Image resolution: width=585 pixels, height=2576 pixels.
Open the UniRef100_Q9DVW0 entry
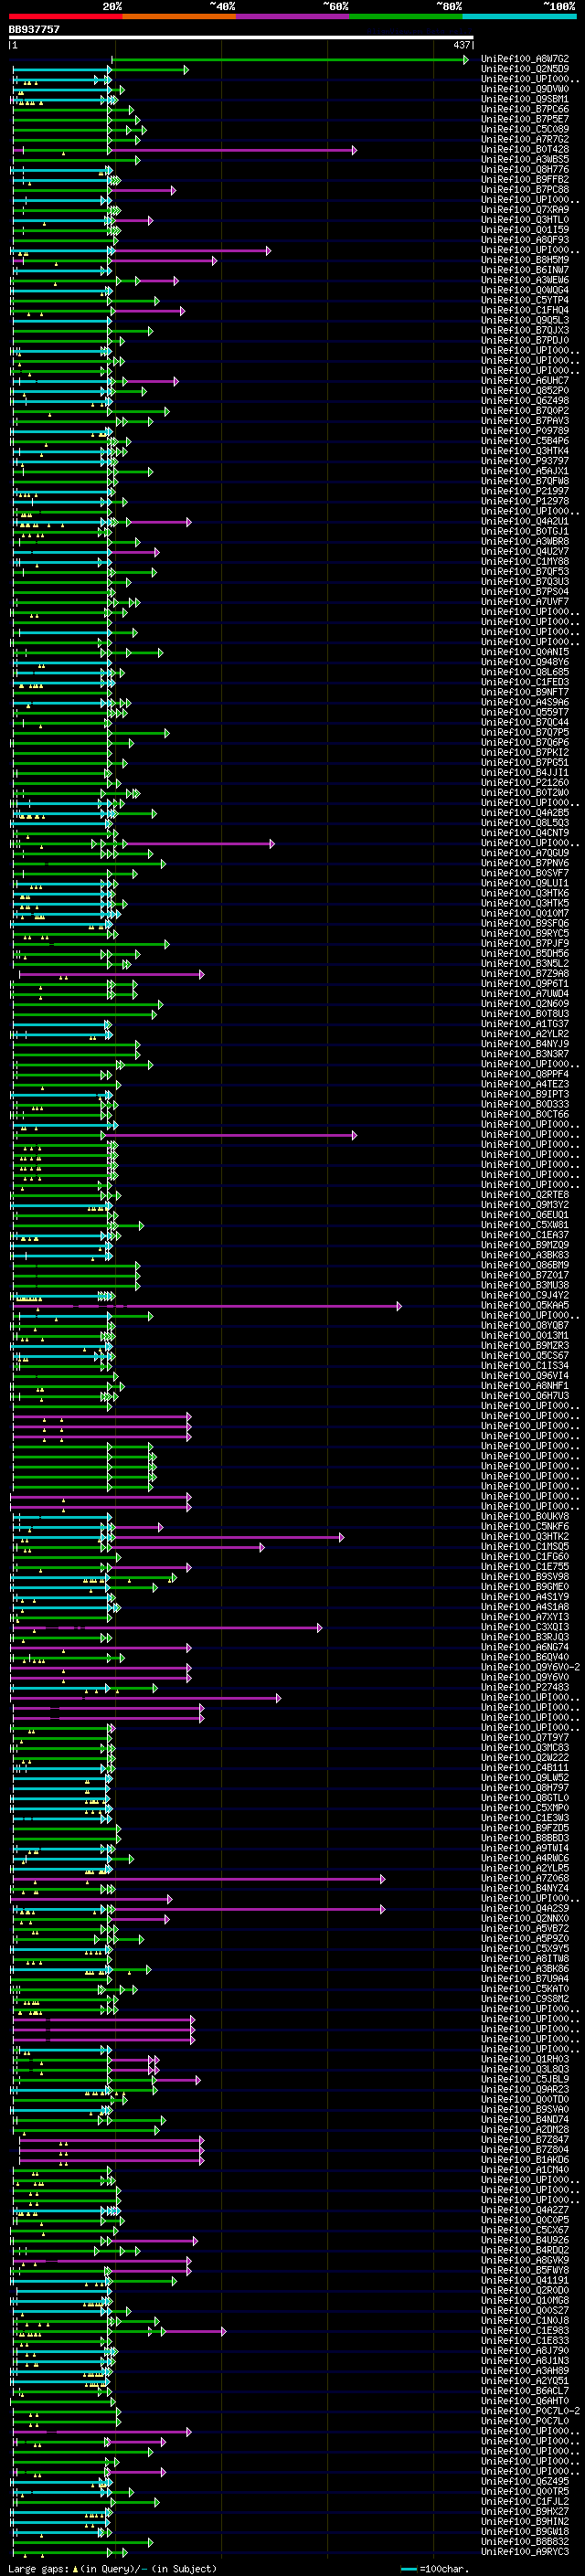click(525, 89)
